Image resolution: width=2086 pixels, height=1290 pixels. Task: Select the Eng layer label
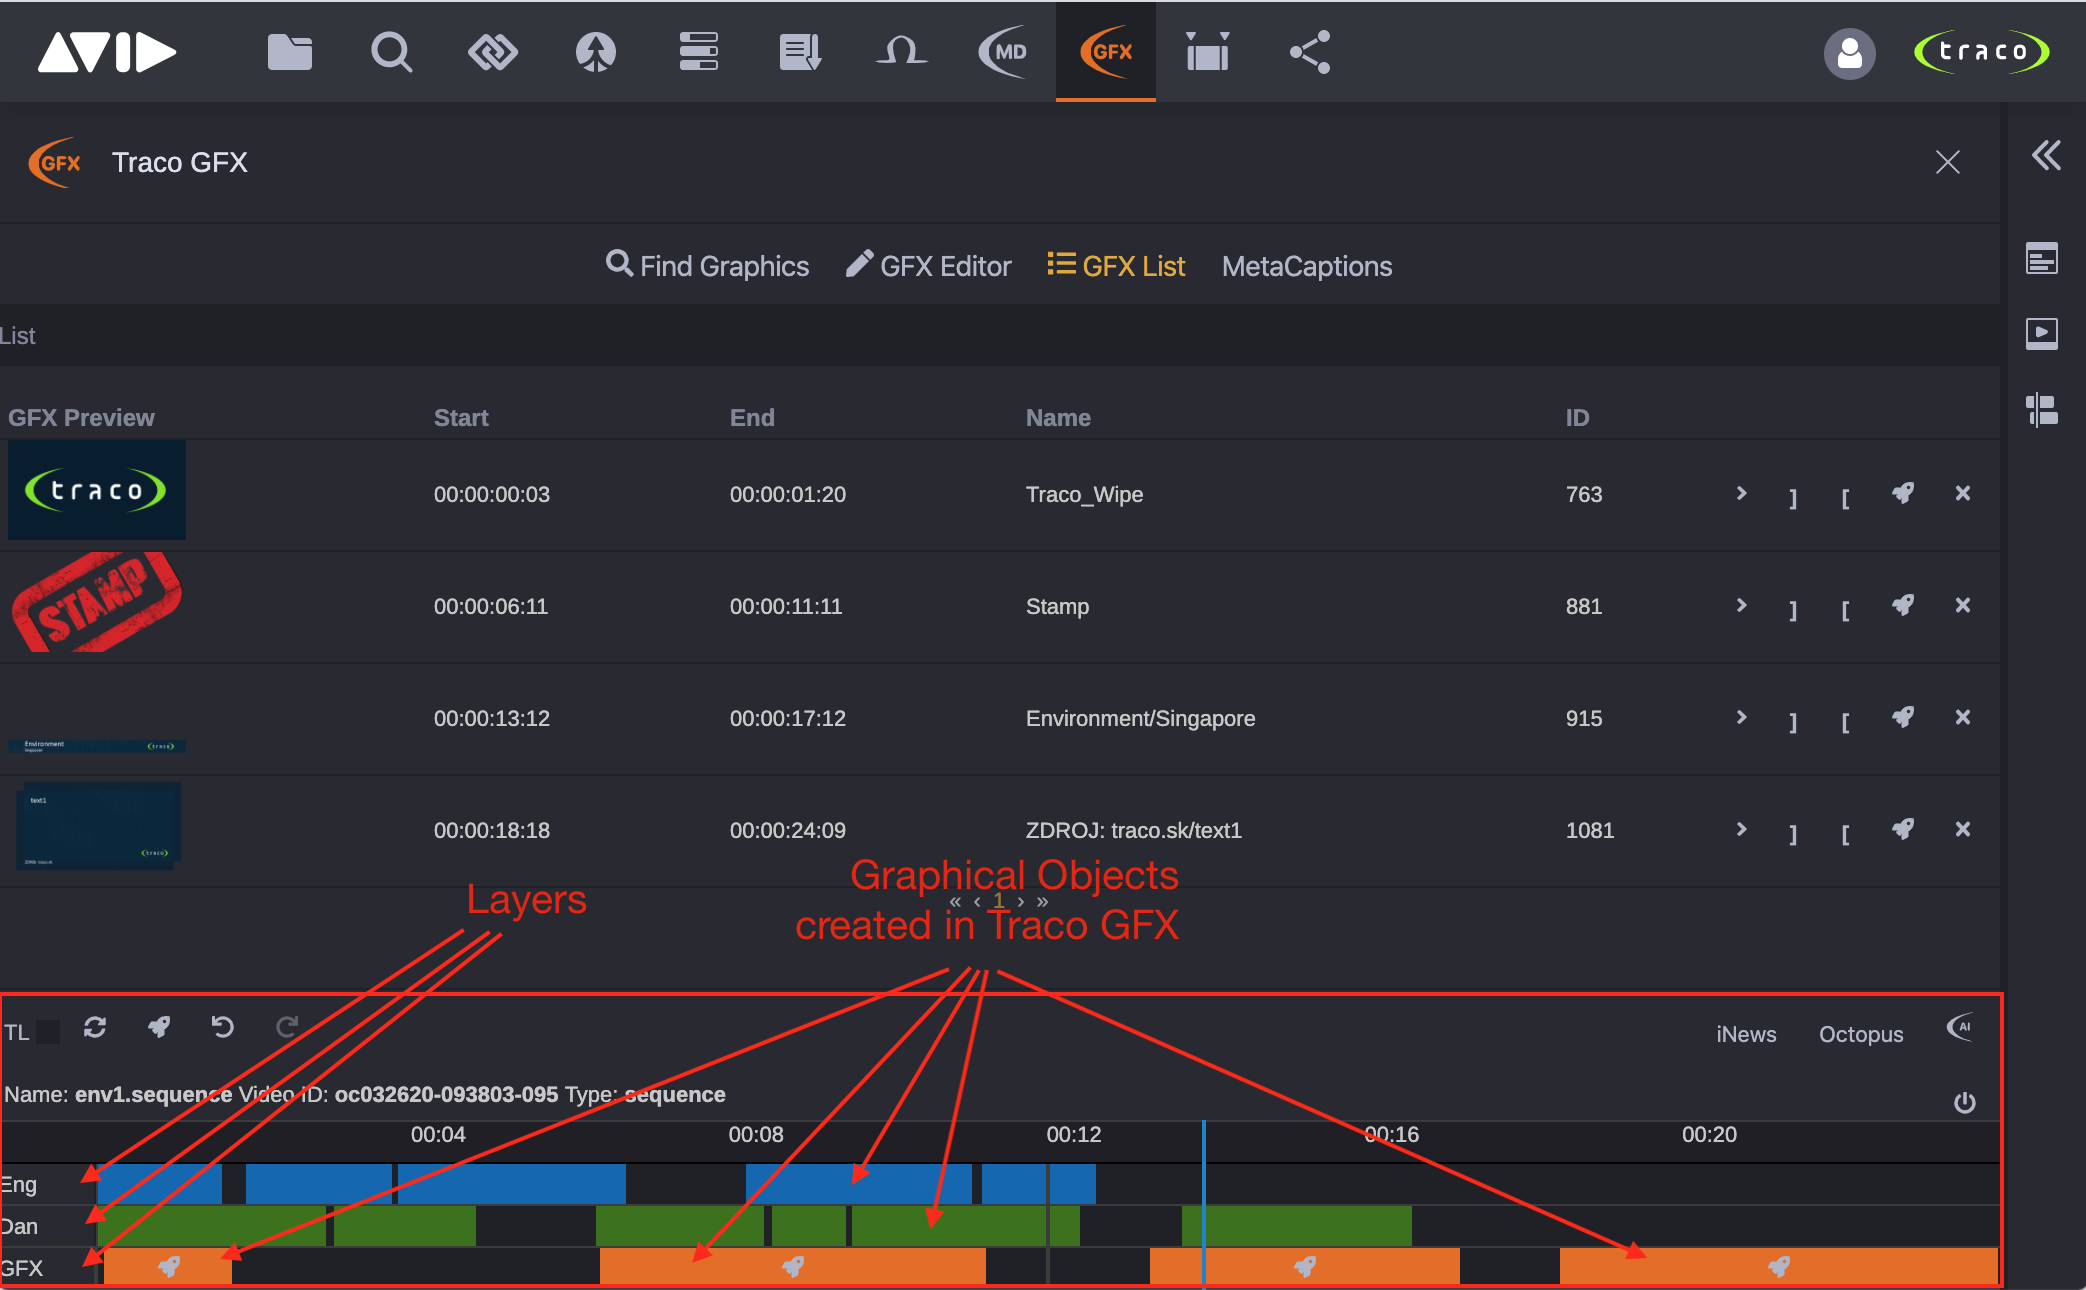19,1184
